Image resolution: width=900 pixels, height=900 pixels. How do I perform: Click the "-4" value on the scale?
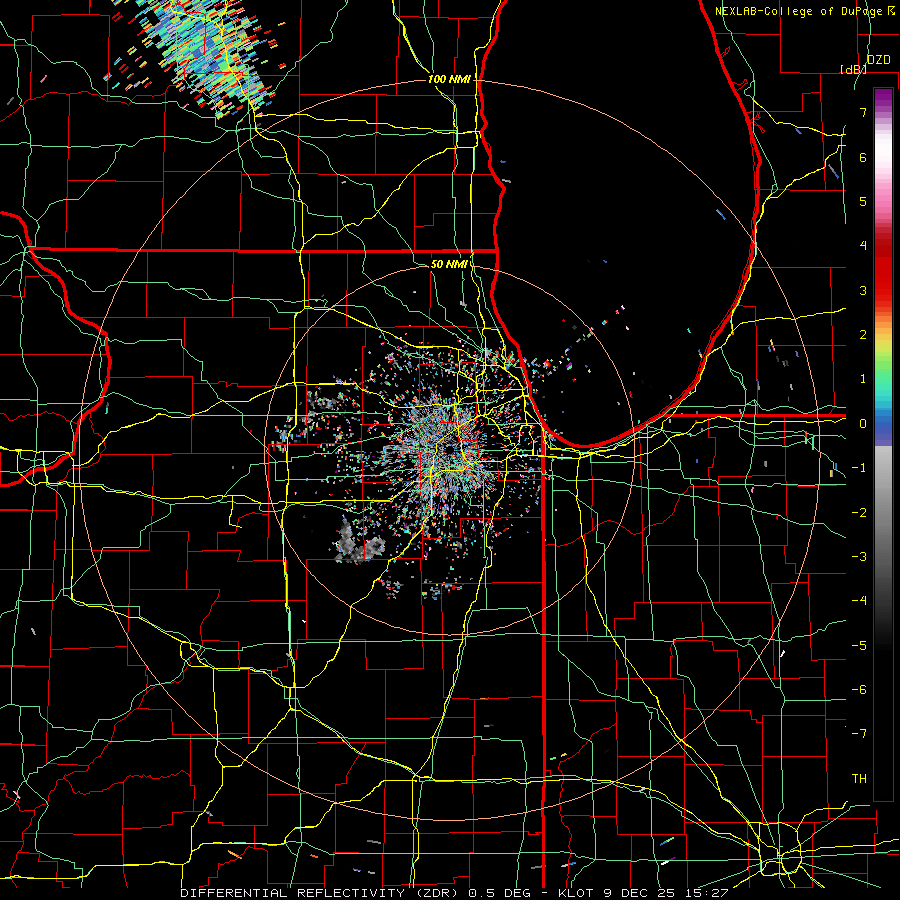(859, 601)
